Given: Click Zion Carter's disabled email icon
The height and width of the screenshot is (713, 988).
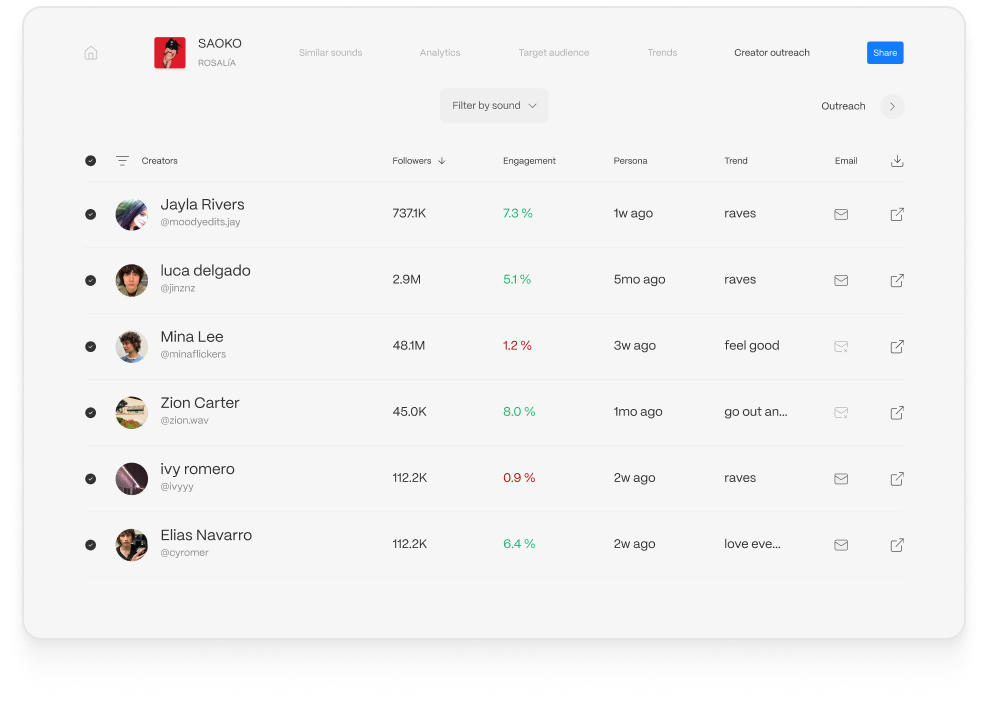Looking at the screenshot, I should tap(841, 413).
